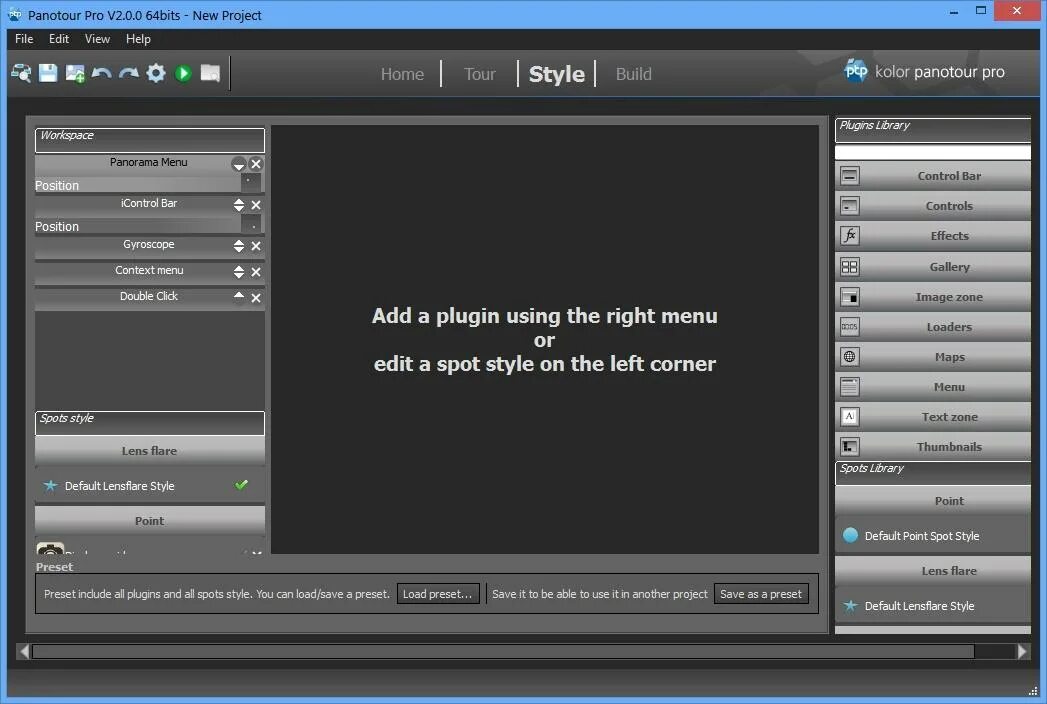Click the search project toolbar icon
This screenshot has height=704, width=1047.
click(x=21, y=73)
